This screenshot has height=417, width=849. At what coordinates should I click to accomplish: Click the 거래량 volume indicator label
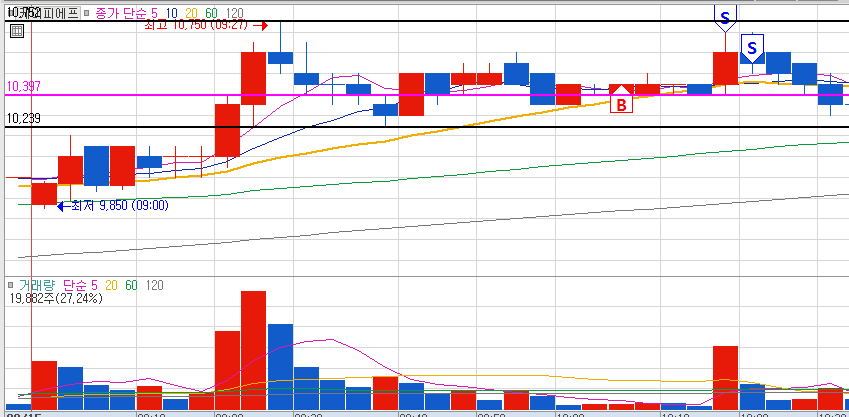pyautogui.click(x=37, y=285)
